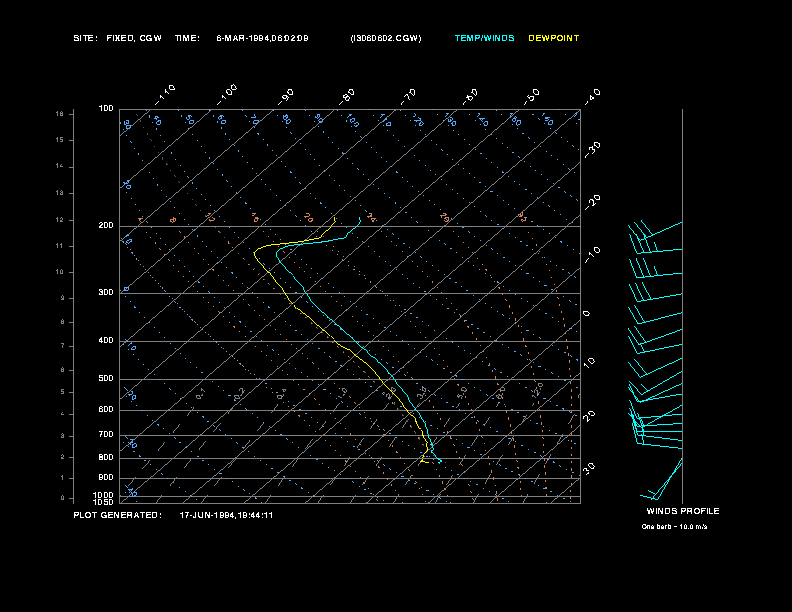Click the '-70' isotherm label at top

[409, 96]
